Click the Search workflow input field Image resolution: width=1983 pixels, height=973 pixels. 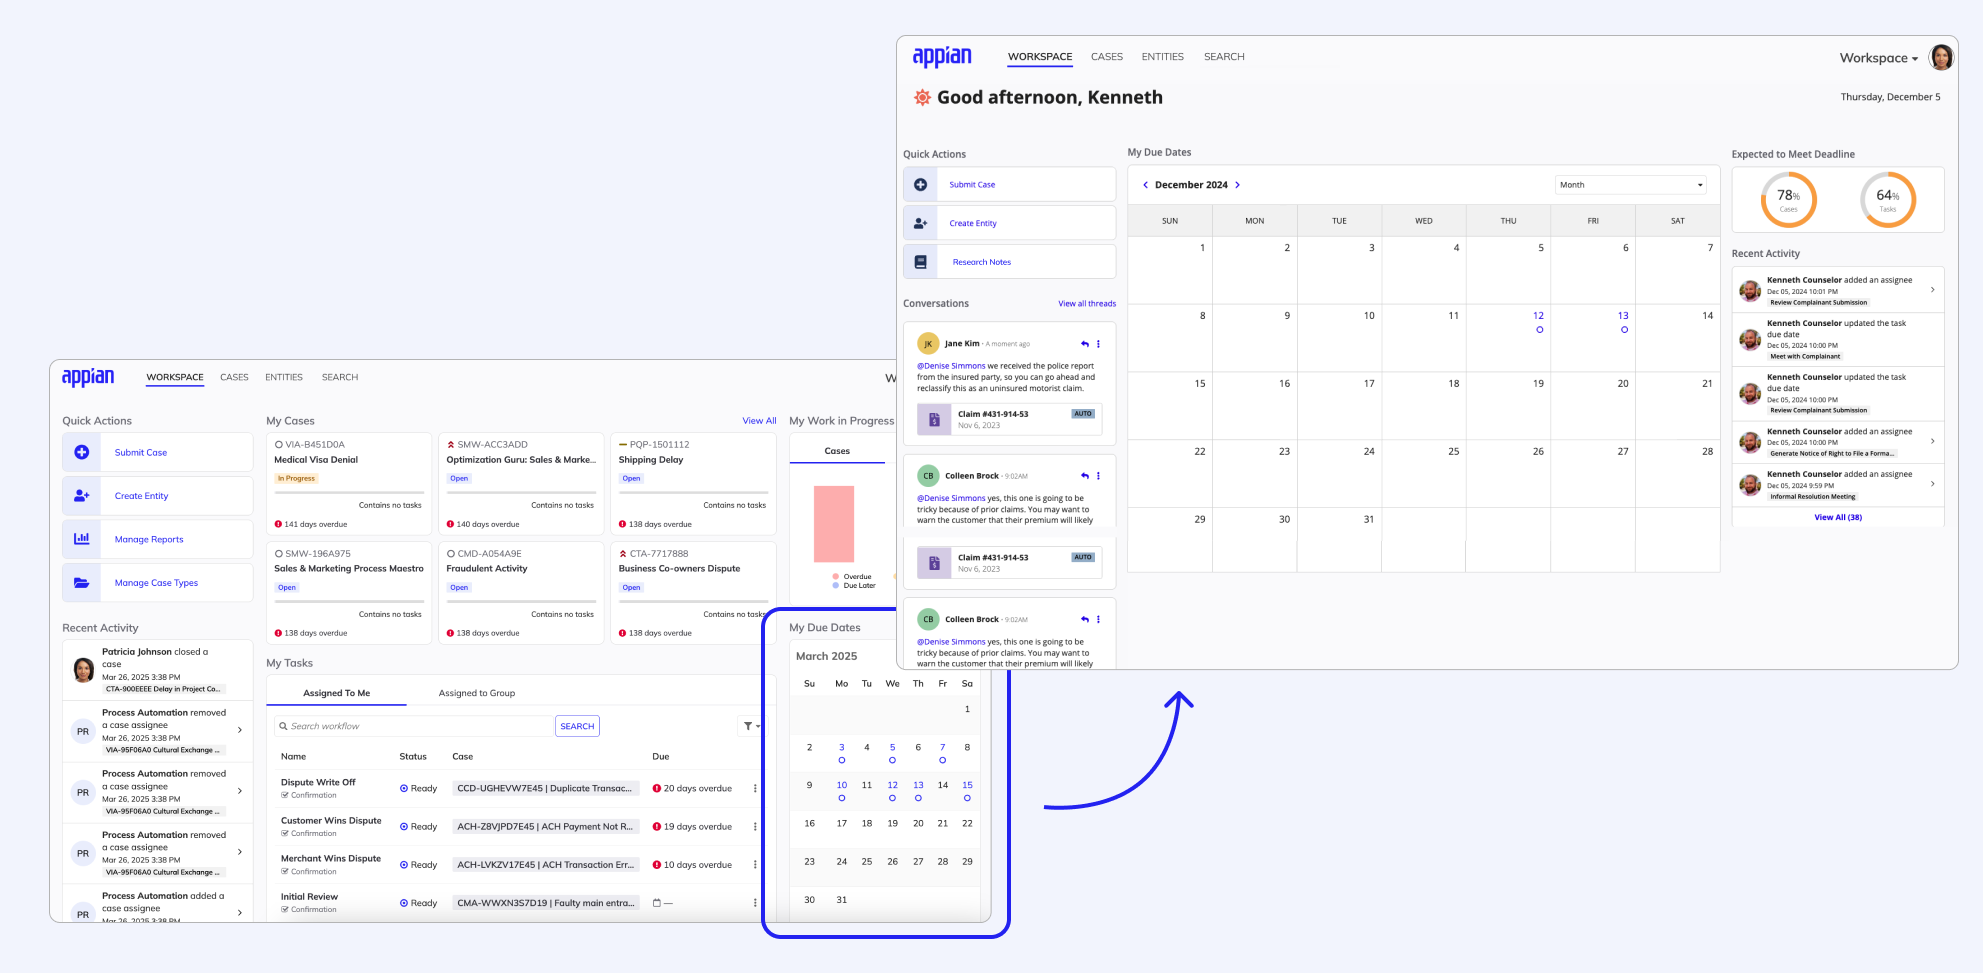coord(415,726)
